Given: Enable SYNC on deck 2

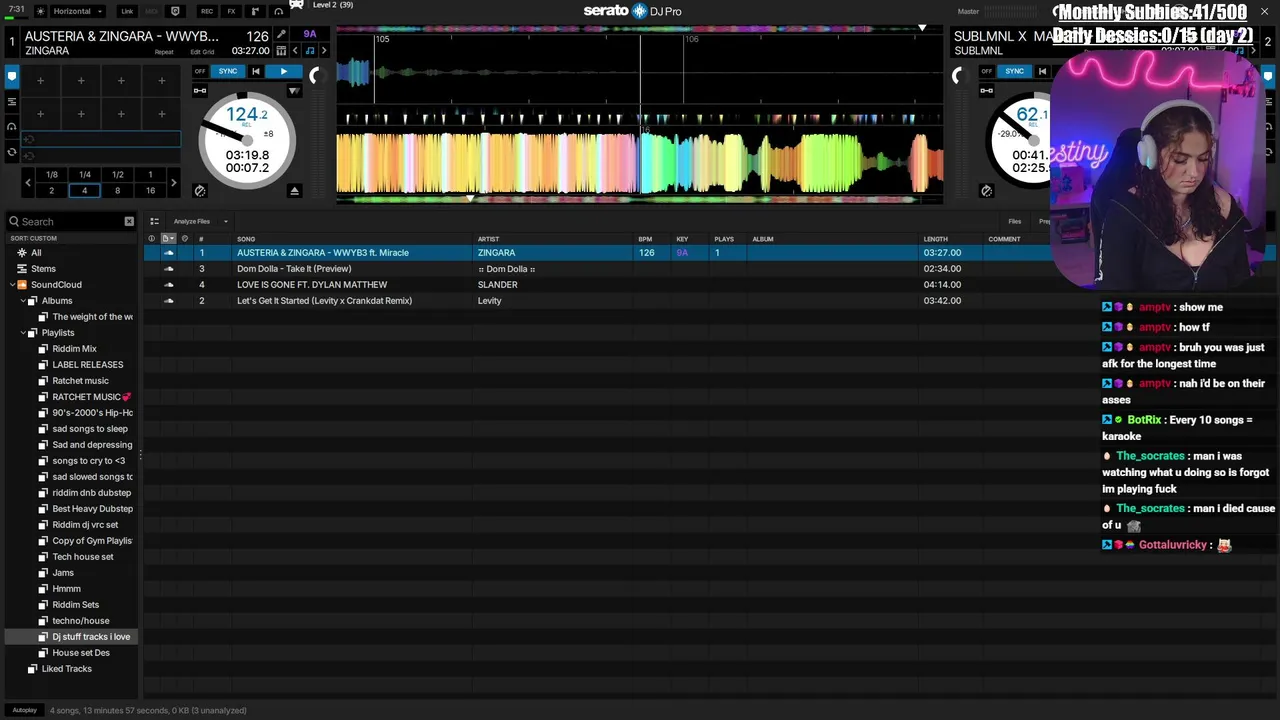Looking at the screenshot, I should (x=1015, y=71).
